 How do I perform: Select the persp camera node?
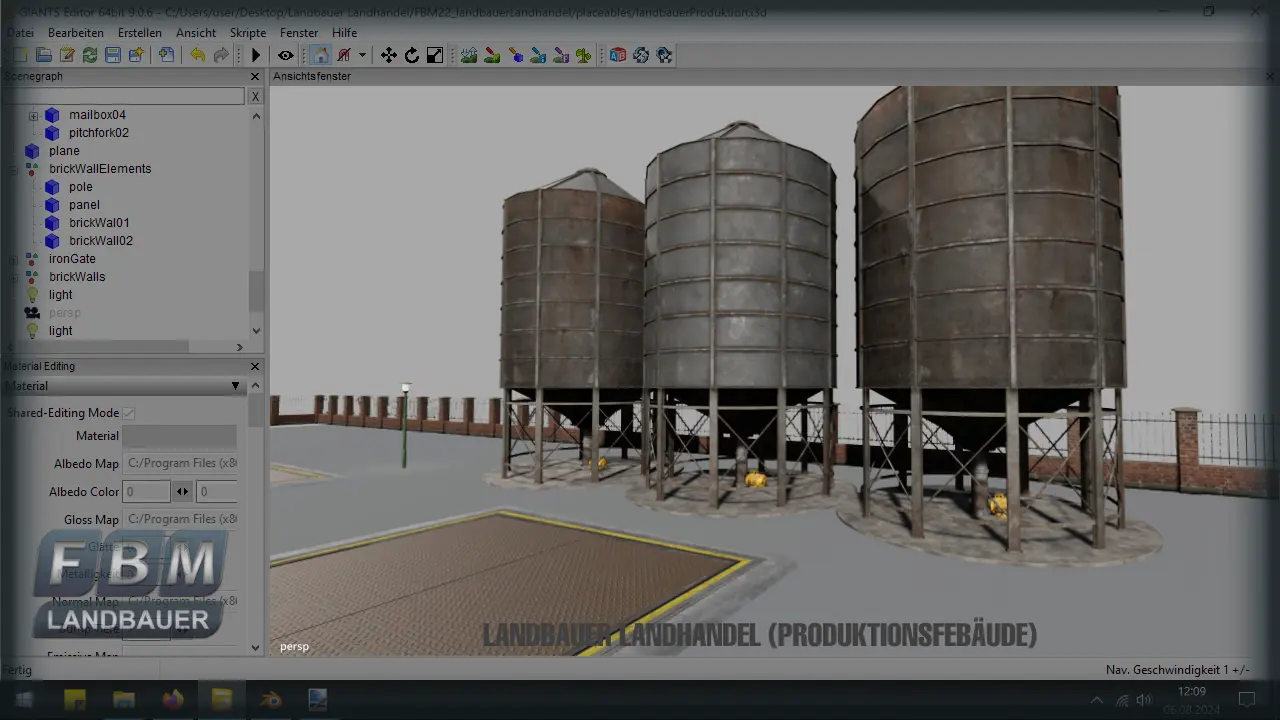[65, 313]
